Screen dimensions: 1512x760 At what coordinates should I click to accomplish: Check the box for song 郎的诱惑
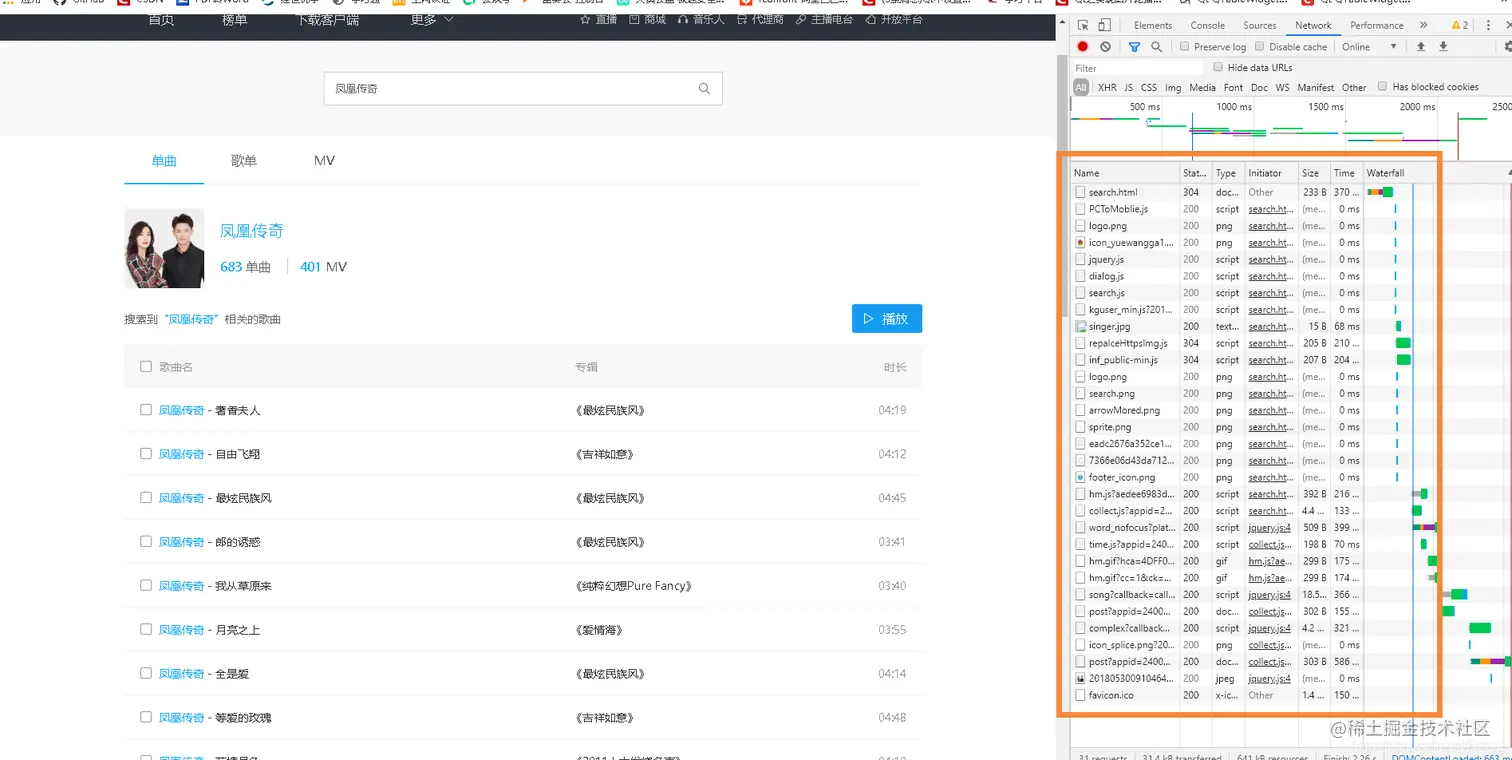click(x=146, y=541)
